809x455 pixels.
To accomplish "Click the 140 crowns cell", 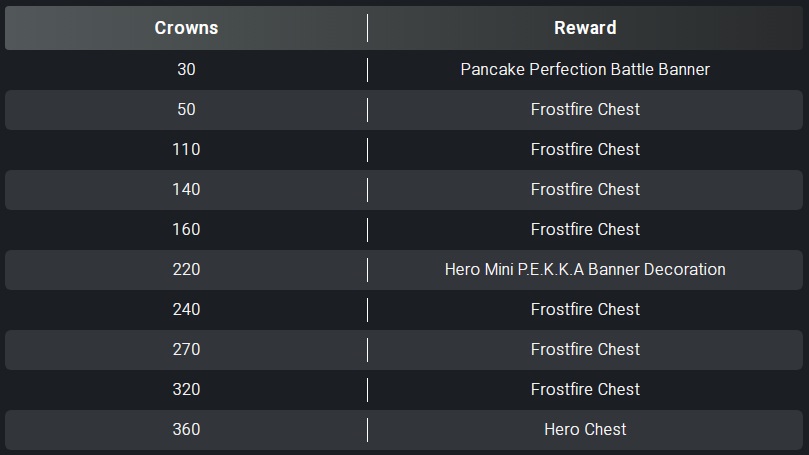I will pos(186,189).
